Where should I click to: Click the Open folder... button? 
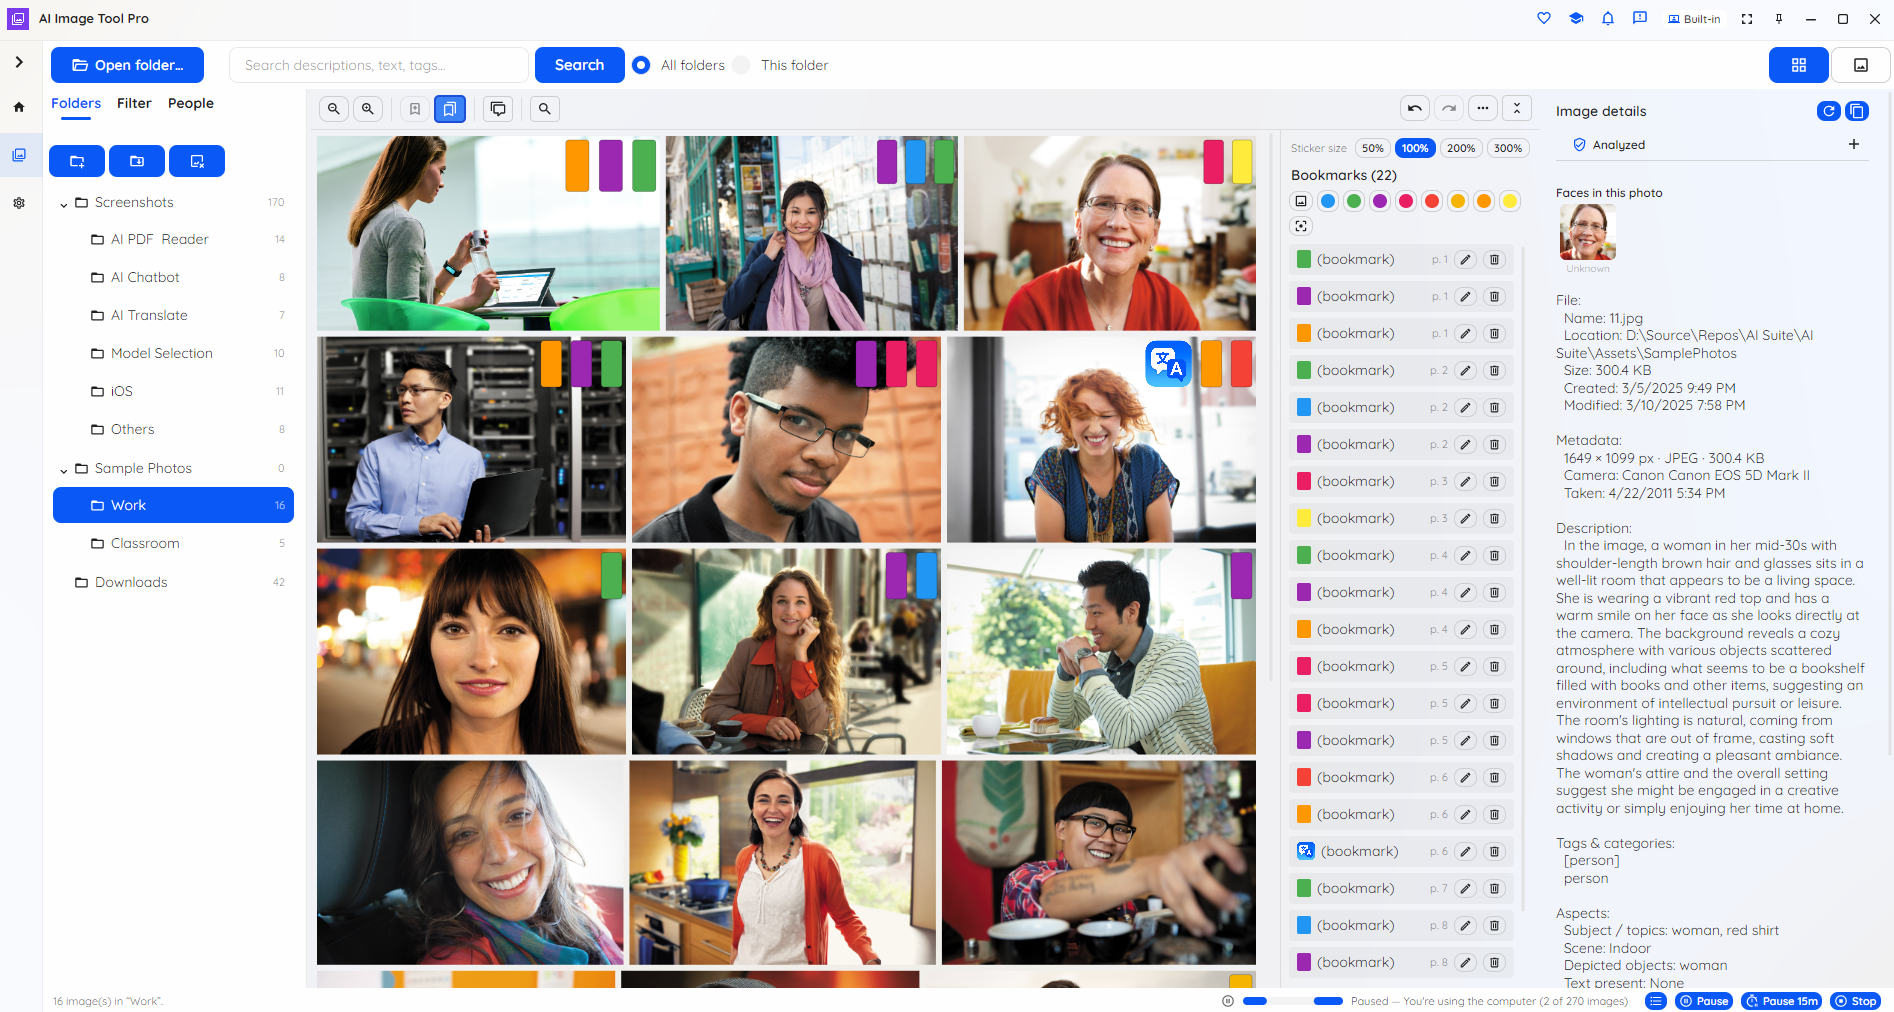(x=127, y=65)
